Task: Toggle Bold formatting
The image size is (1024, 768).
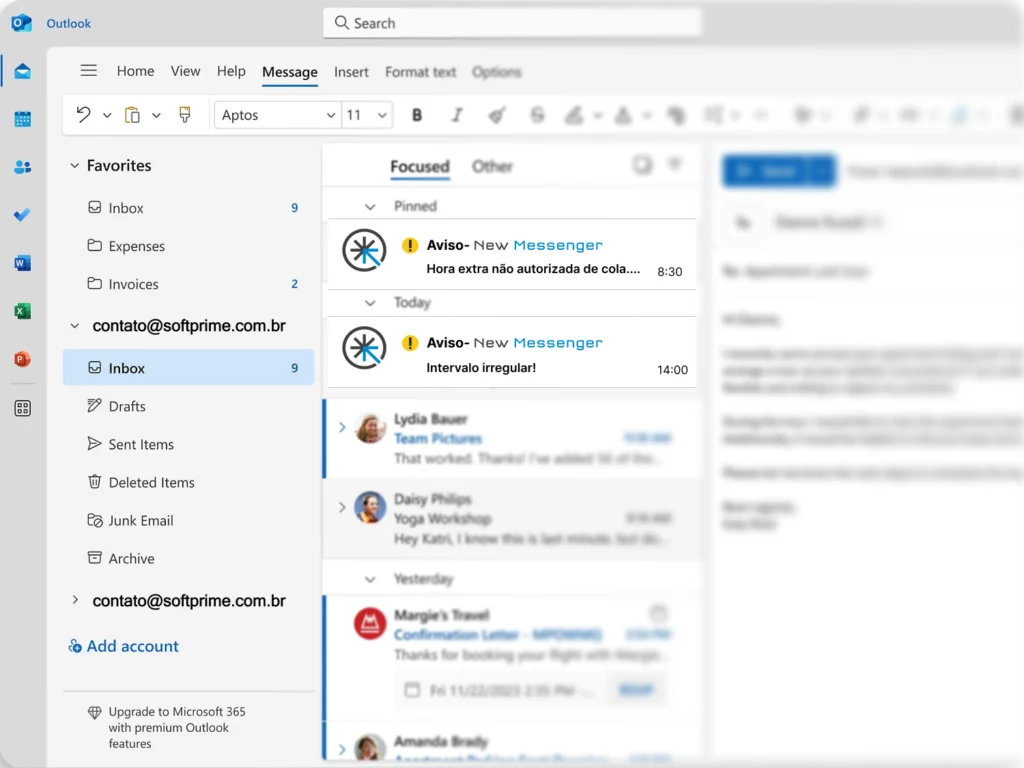Action: 417,115
